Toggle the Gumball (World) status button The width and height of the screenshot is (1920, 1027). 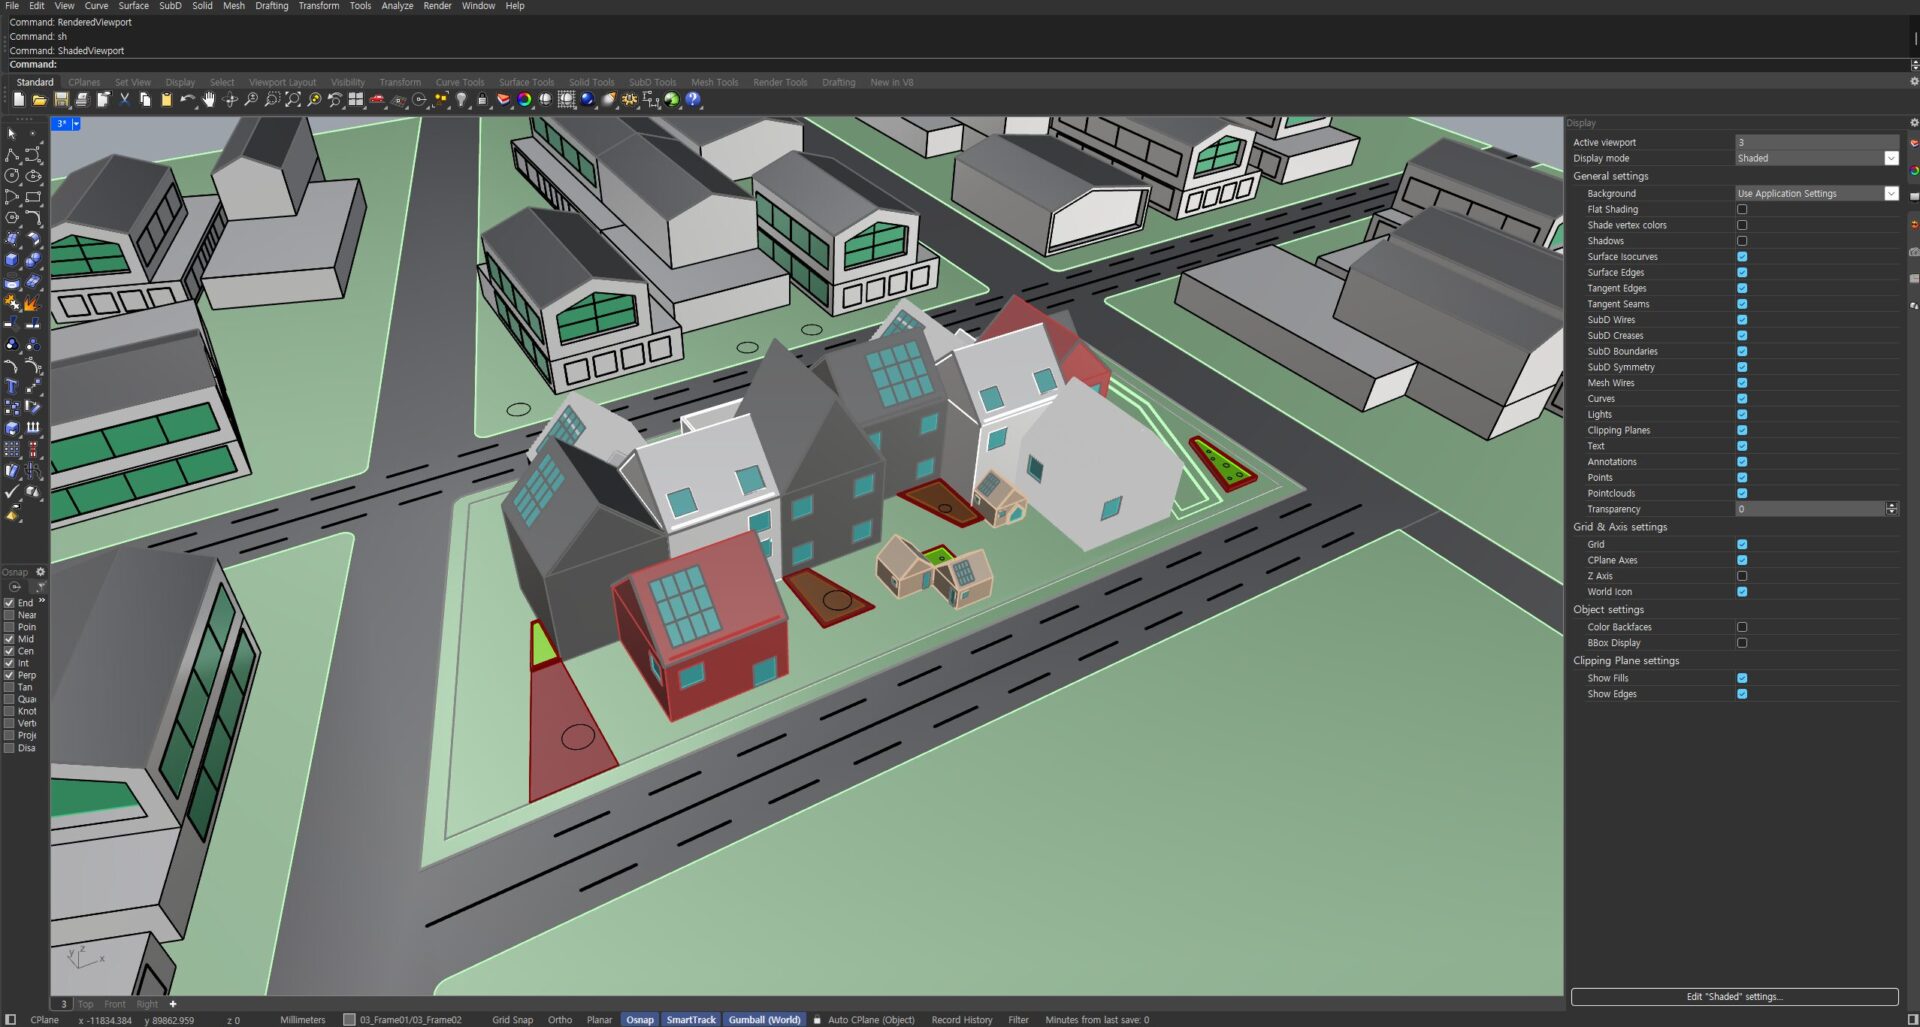click(x=764, y=1020)
